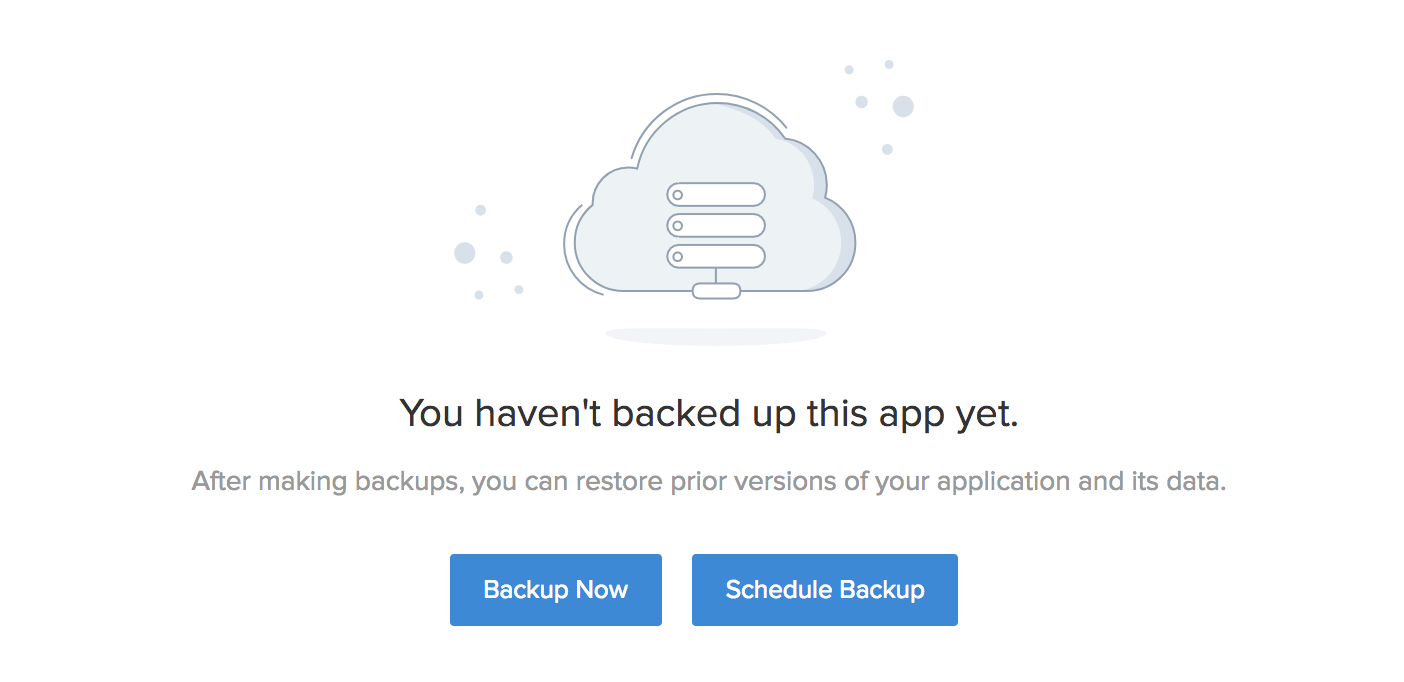Click the topmost dot in the left dot cluster
This screenshot has height=682, width=1404.
pyautogui.click(x=481, y=210)
